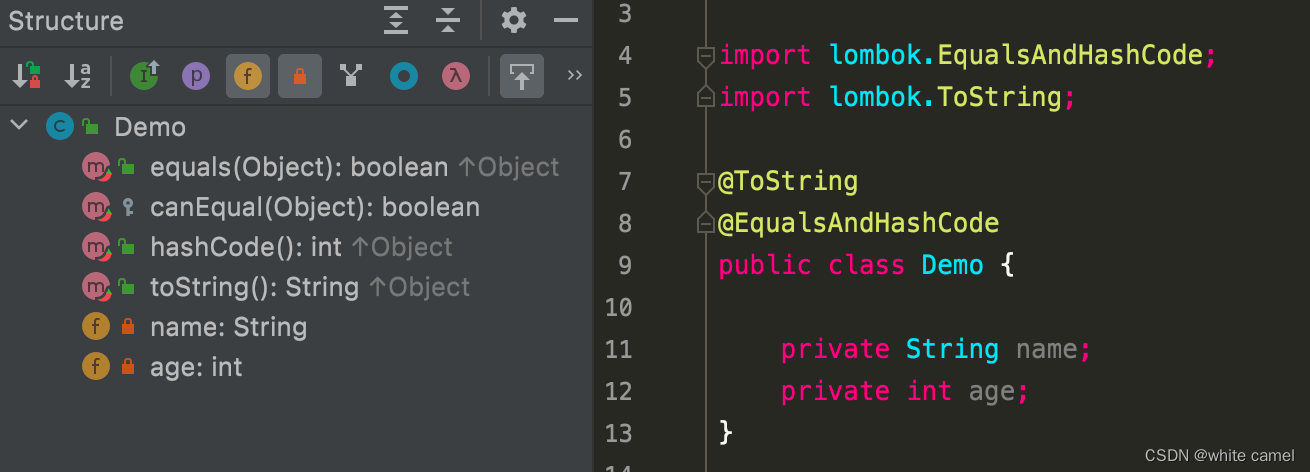Toggle show inherited members icon
This screenshot has width=1310, height=472.
(x=144, y=76)
